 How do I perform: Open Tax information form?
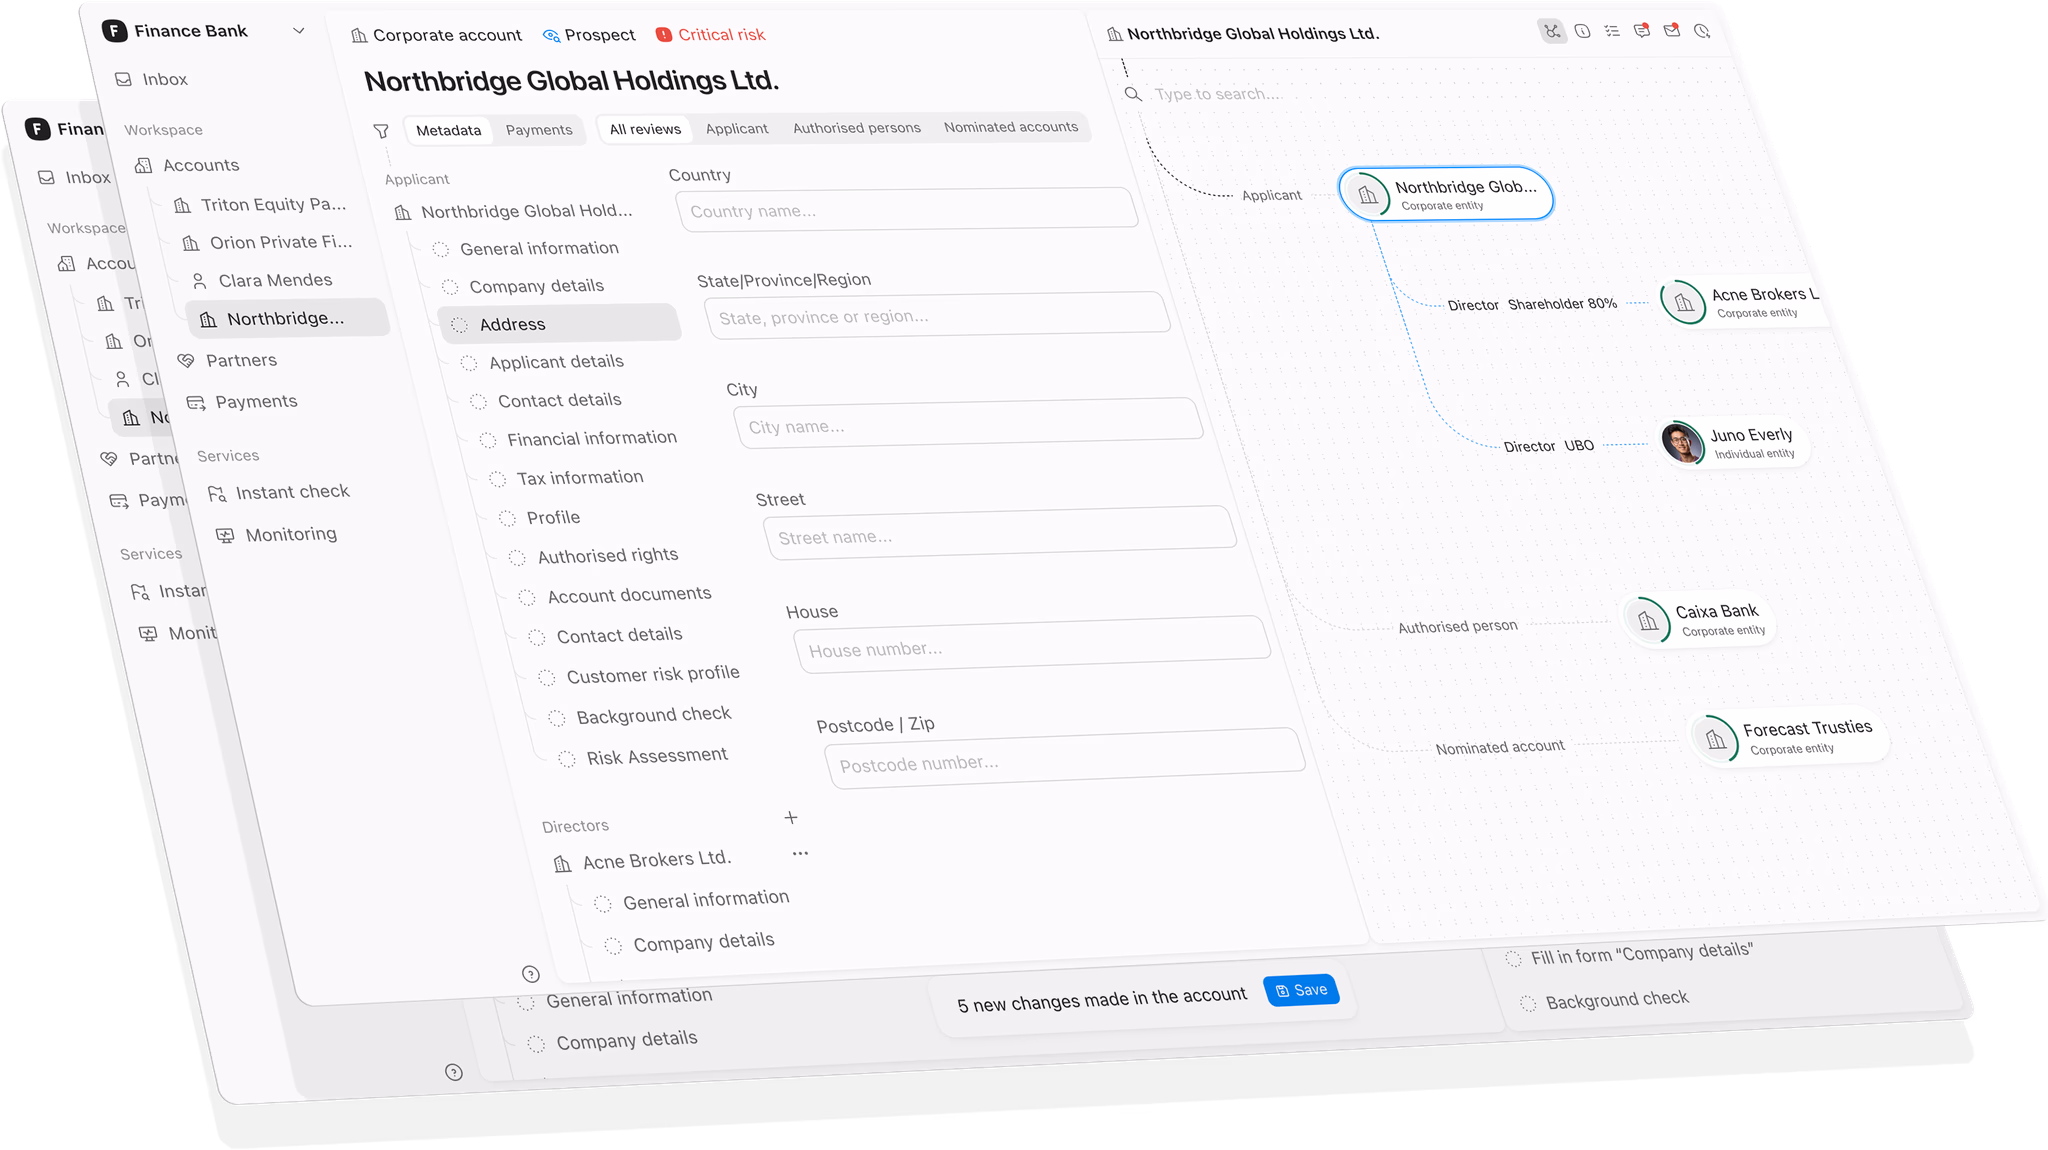tap(567, 478)
